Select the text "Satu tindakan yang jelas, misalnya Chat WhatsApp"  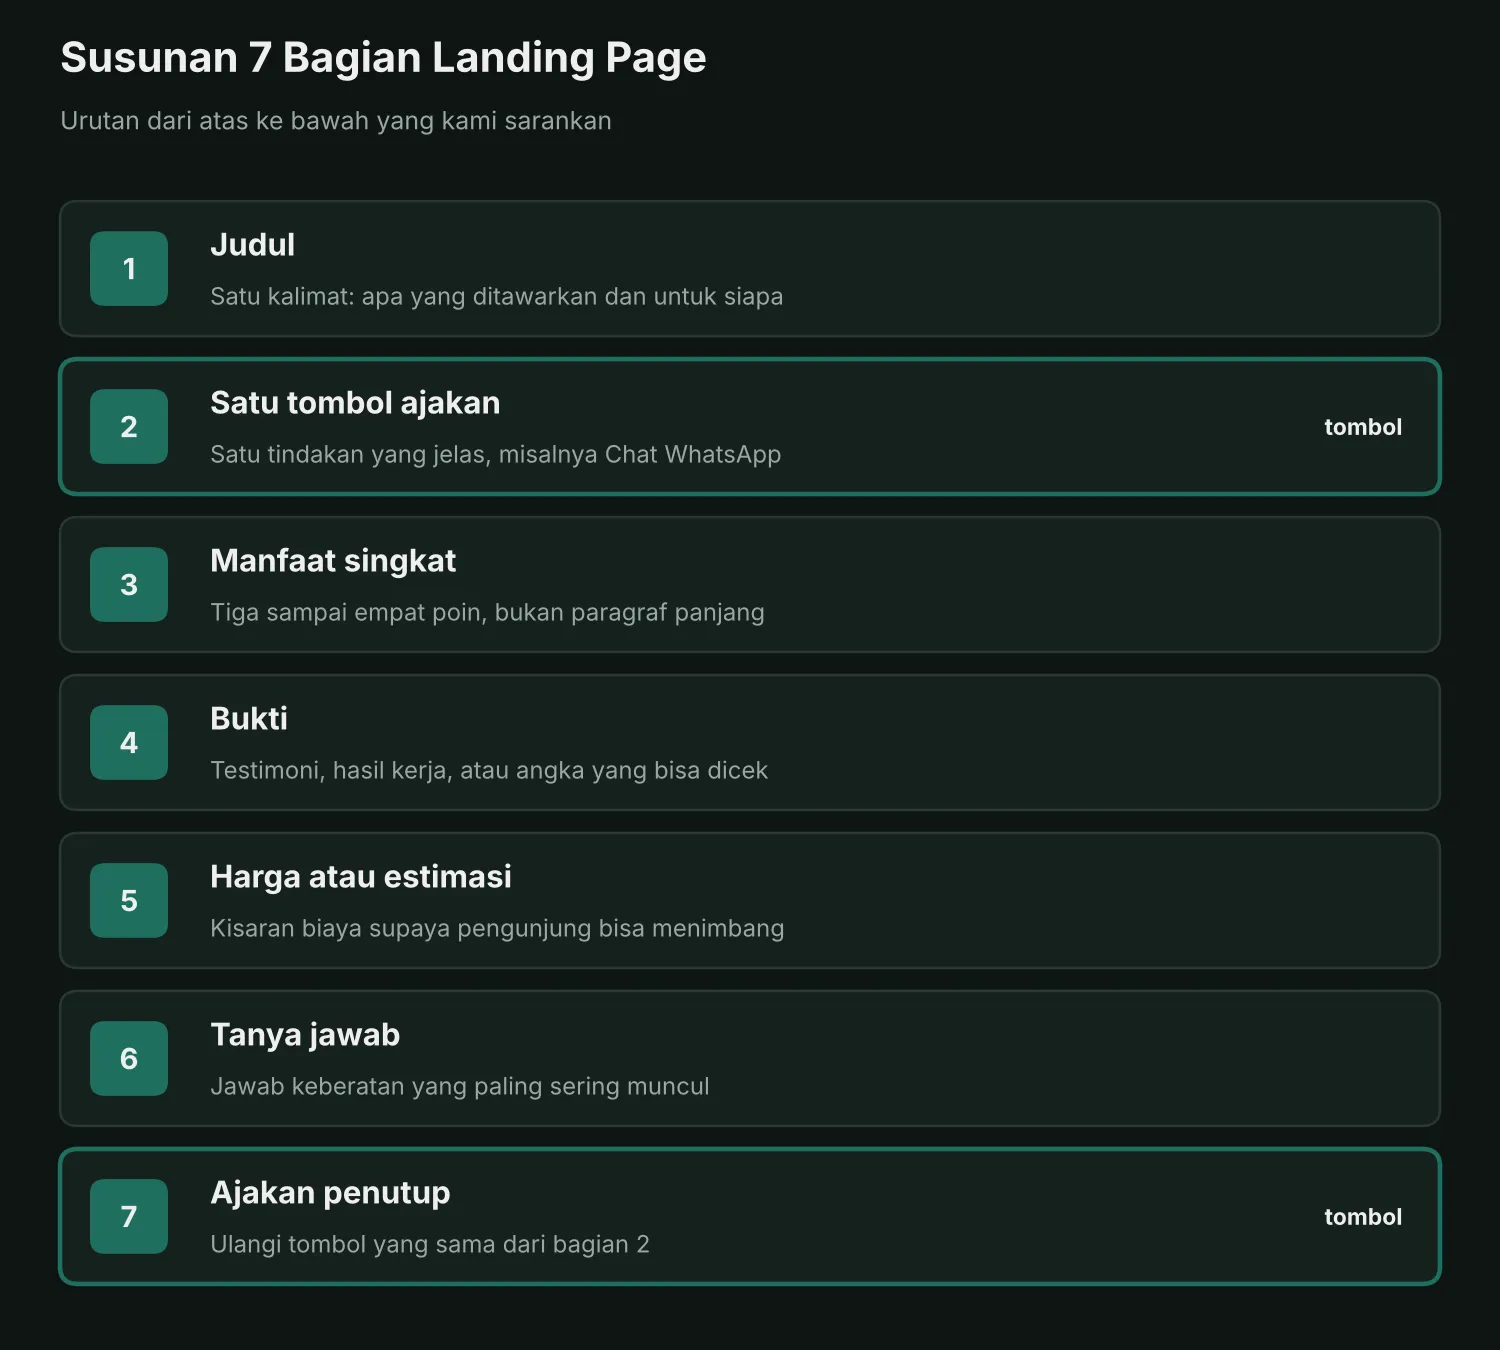(496, 455)
